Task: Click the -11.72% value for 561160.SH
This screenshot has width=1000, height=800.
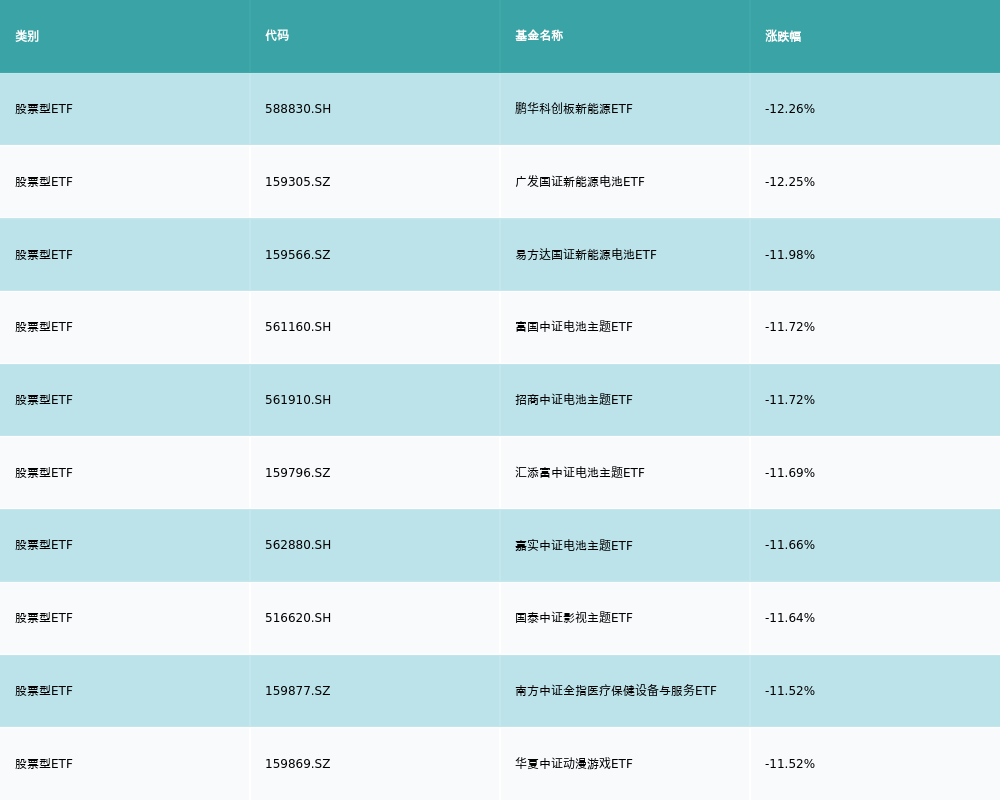Action: [x=790, y=327]
